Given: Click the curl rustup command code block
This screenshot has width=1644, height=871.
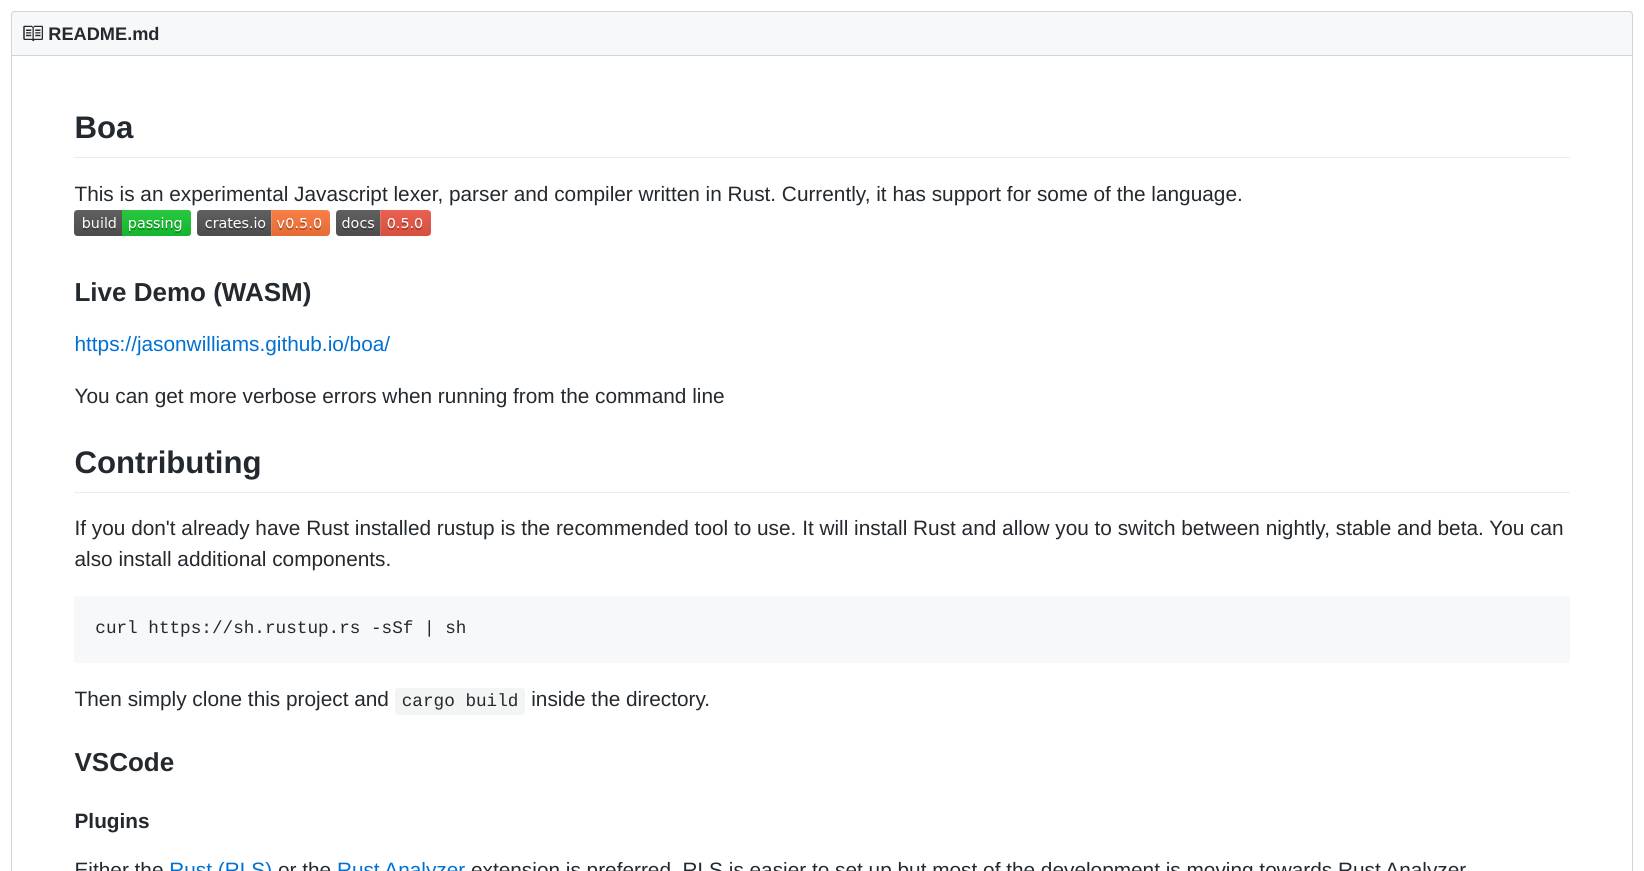Looking at the screenshot, I should [280, 628].
